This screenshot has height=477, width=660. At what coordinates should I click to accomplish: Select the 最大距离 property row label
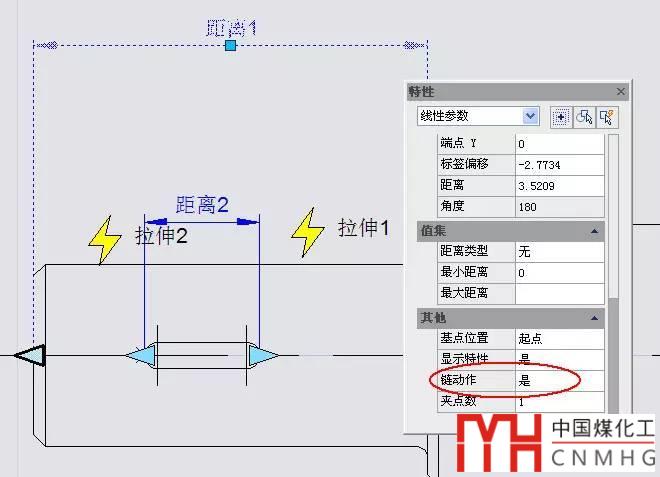476,293
